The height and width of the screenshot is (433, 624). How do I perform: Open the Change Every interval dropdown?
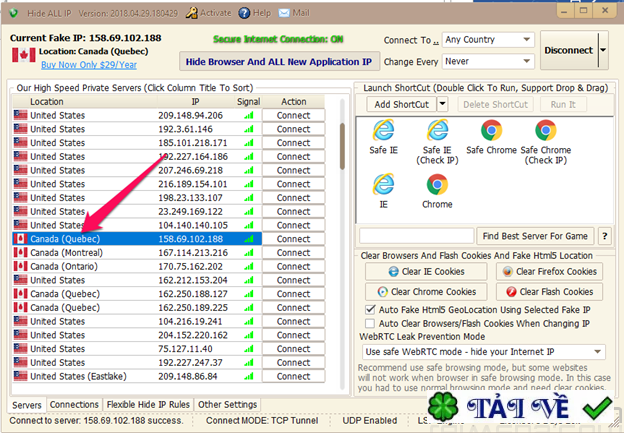click(x=488, y=62)
